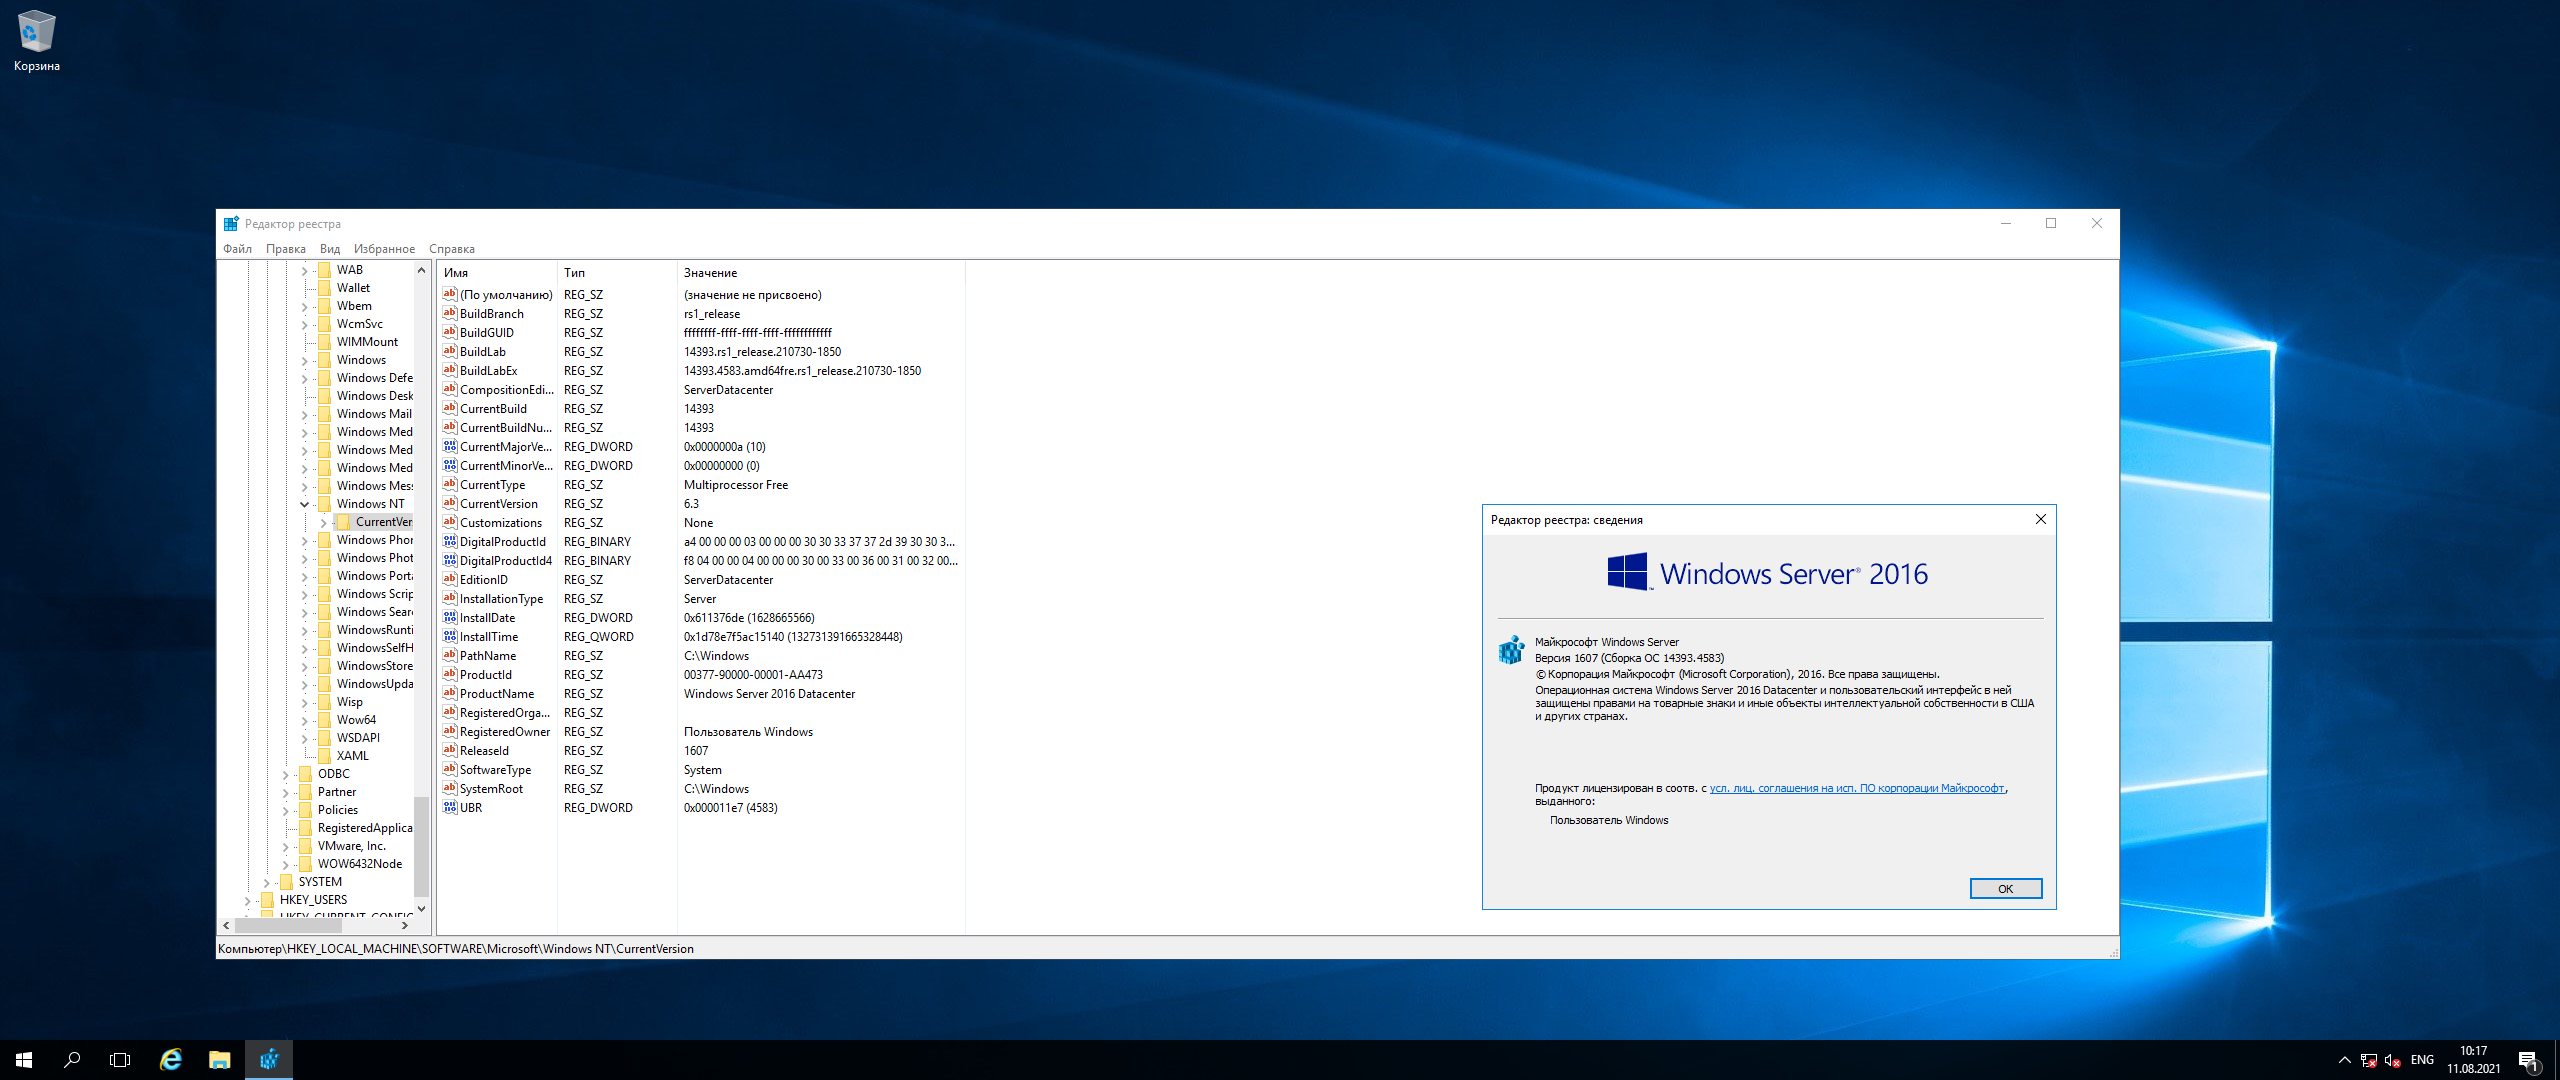Select the UBR value icon
This screenshot has width=2560, height=1080.
coord(450,807)
